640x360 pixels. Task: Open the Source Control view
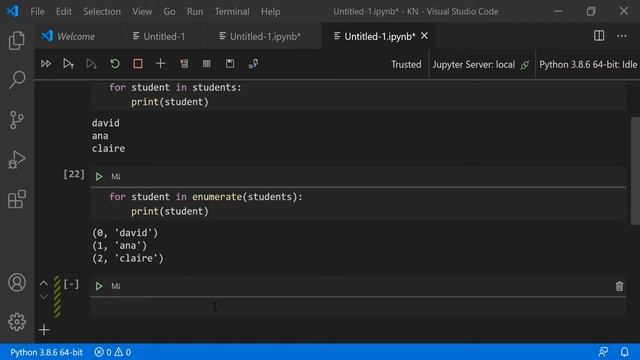coord(17,120)
